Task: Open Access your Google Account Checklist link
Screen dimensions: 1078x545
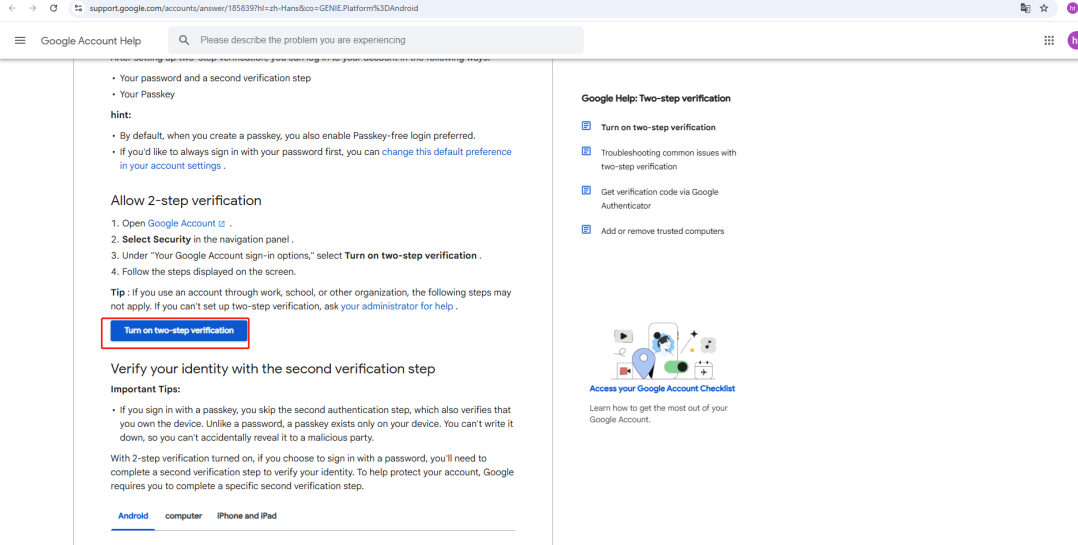Action: tap(662, 388)
